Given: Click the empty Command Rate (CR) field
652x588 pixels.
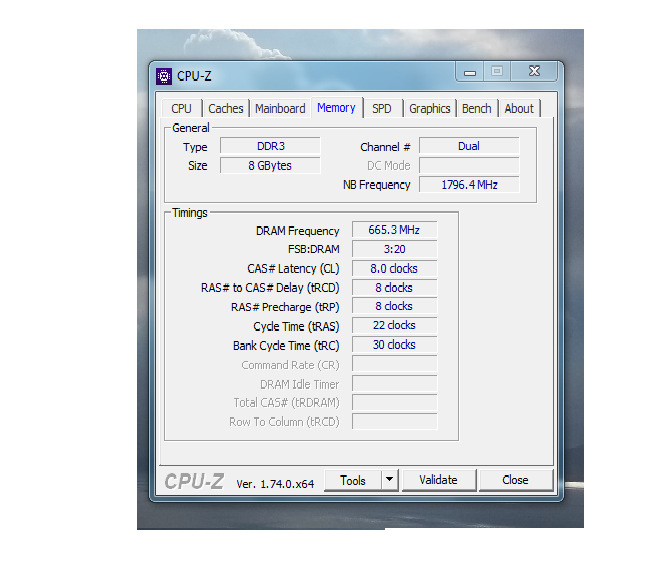Looking at the screenshot, I should click(x=394, y=364).
